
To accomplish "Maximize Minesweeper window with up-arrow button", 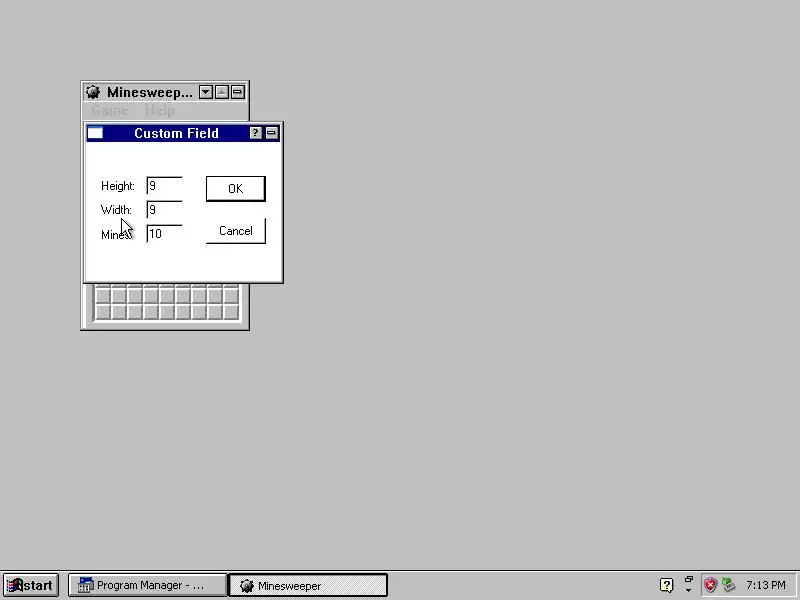I will [222, 92].
